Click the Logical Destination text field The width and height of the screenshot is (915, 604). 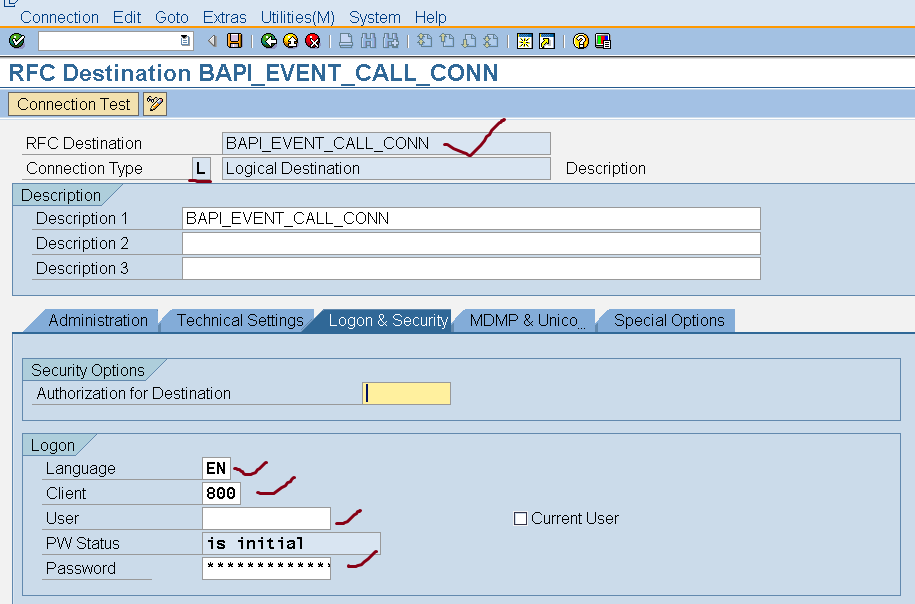pos(386,168)
